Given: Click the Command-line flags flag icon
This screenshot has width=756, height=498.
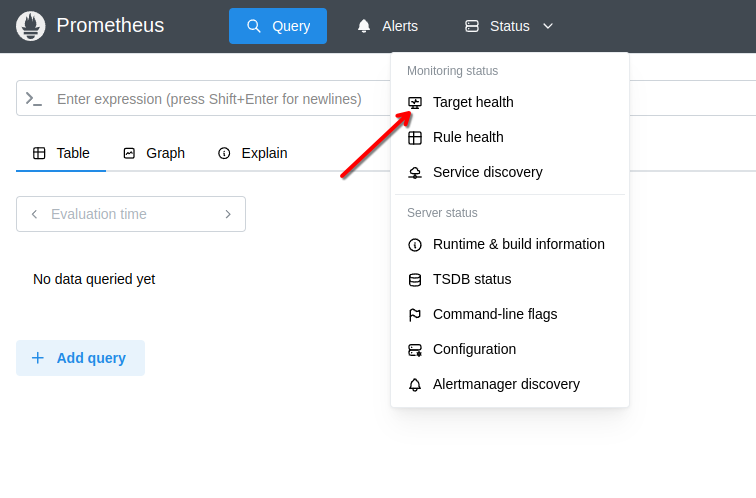Looking at the screenshot, I should coord(415,314).
